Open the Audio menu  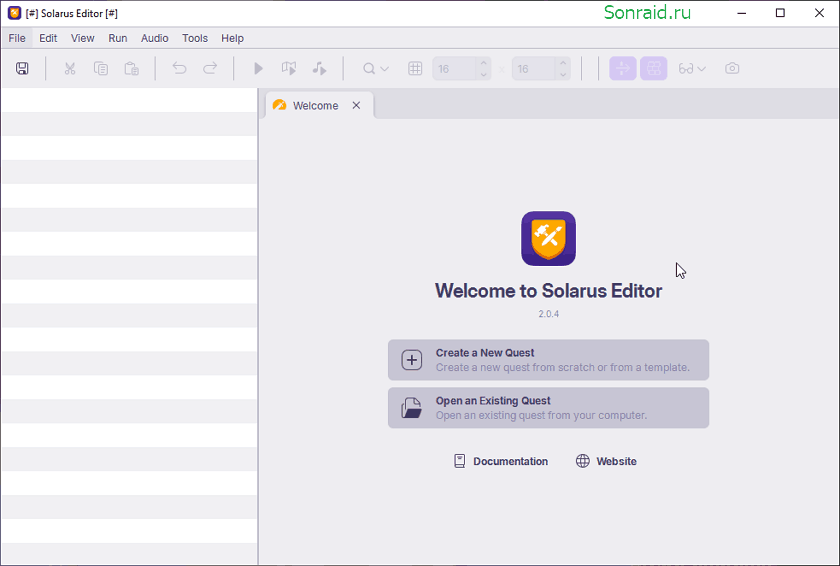(154, 38)
